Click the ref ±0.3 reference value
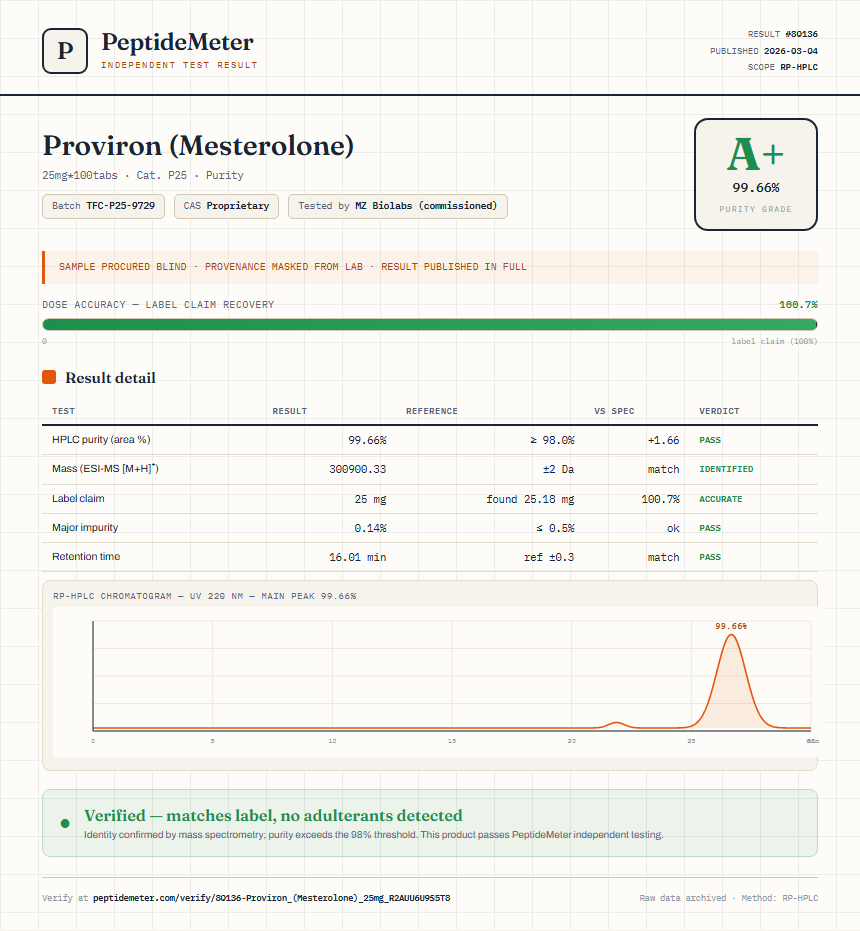Image resolution: width=860 pixels, height=931 pixels. [549, 557]
